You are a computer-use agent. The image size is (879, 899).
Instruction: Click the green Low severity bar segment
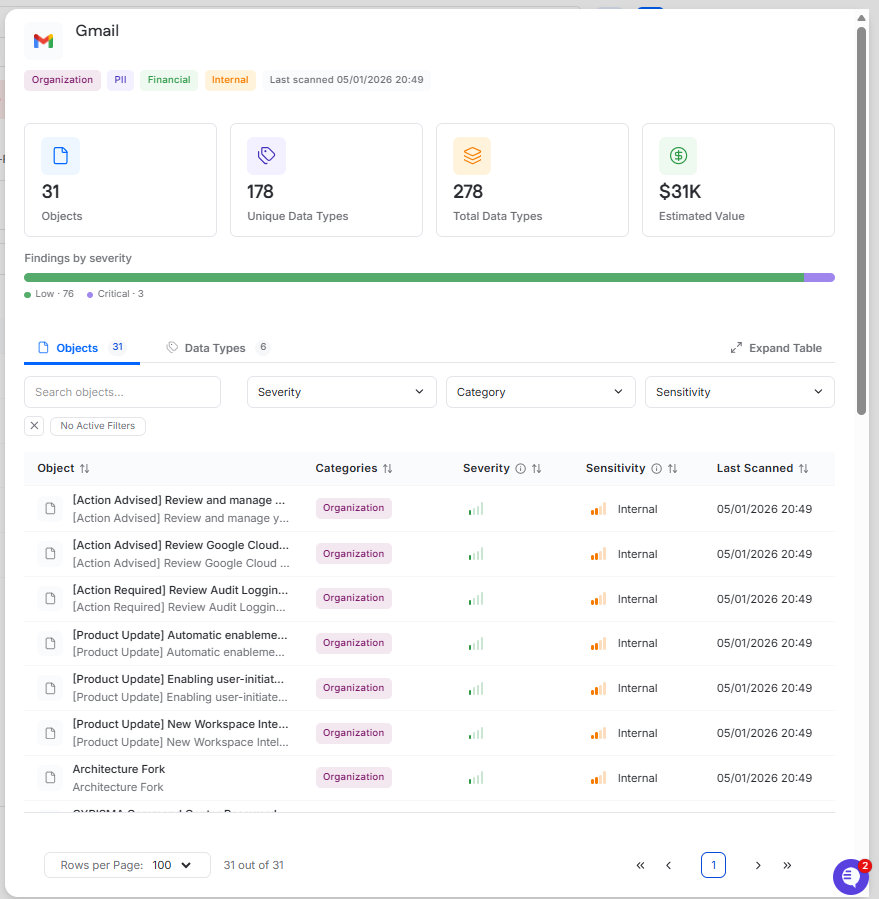[414, 277]
